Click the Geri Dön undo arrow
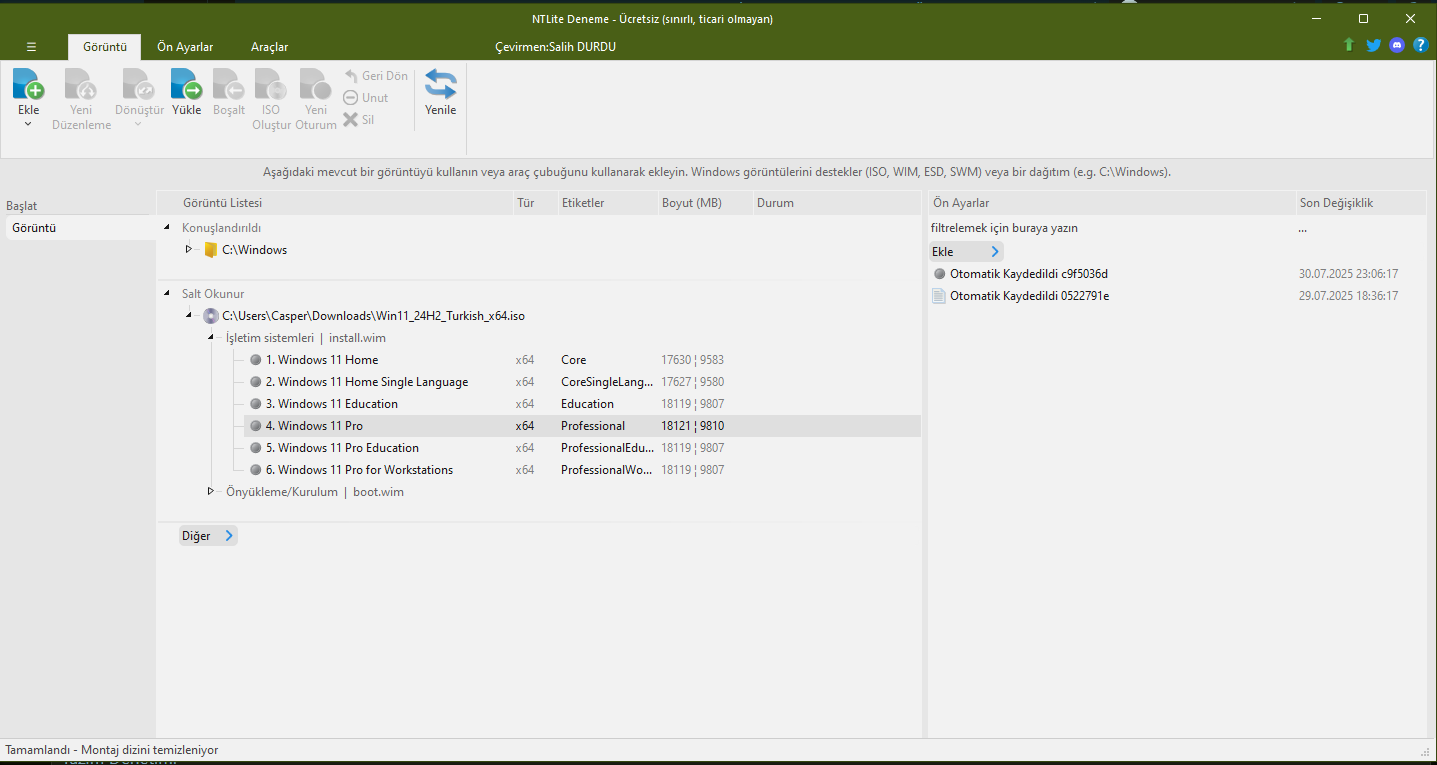1437x765 pixels. click(351, 76)
